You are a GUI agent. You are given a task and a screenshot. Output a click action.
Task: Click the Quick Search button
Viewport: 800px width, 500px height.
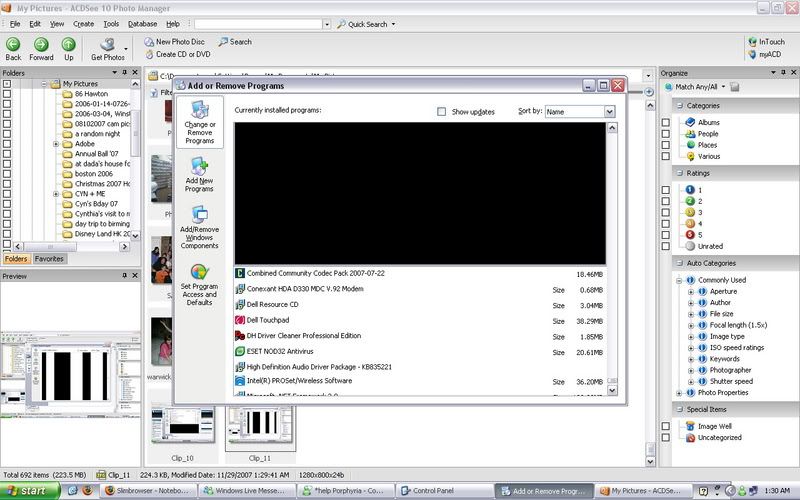(x=362, y=24)
